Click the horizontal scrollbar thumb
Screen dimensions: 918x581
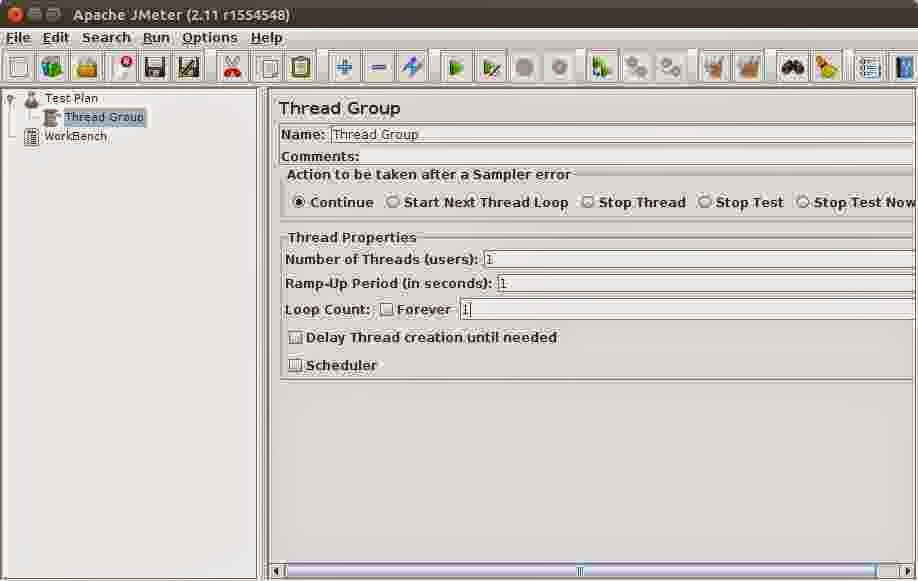click(581, 570)
